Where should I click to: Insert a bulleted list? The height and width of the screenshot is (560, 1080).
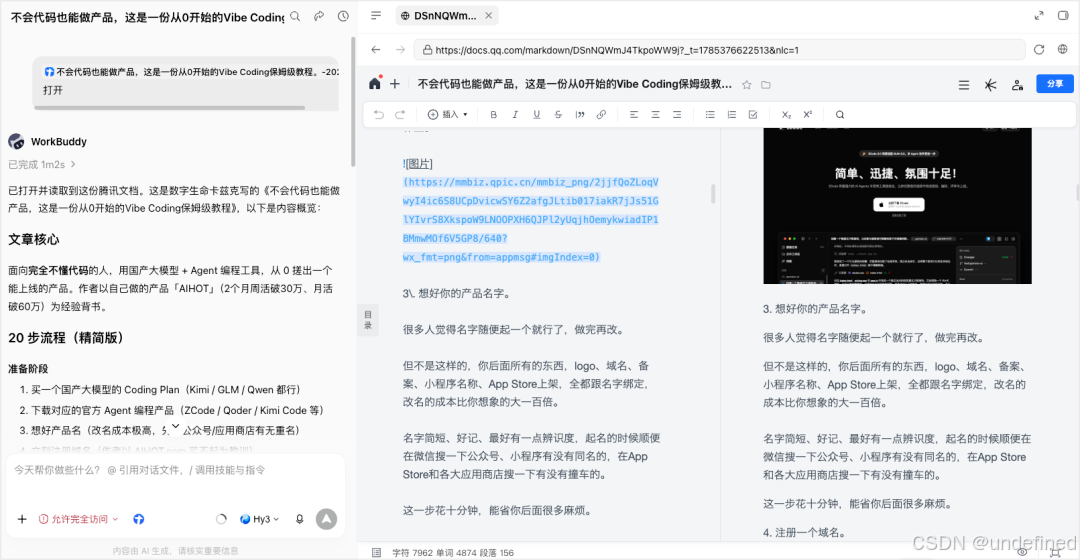coord(709,114)
